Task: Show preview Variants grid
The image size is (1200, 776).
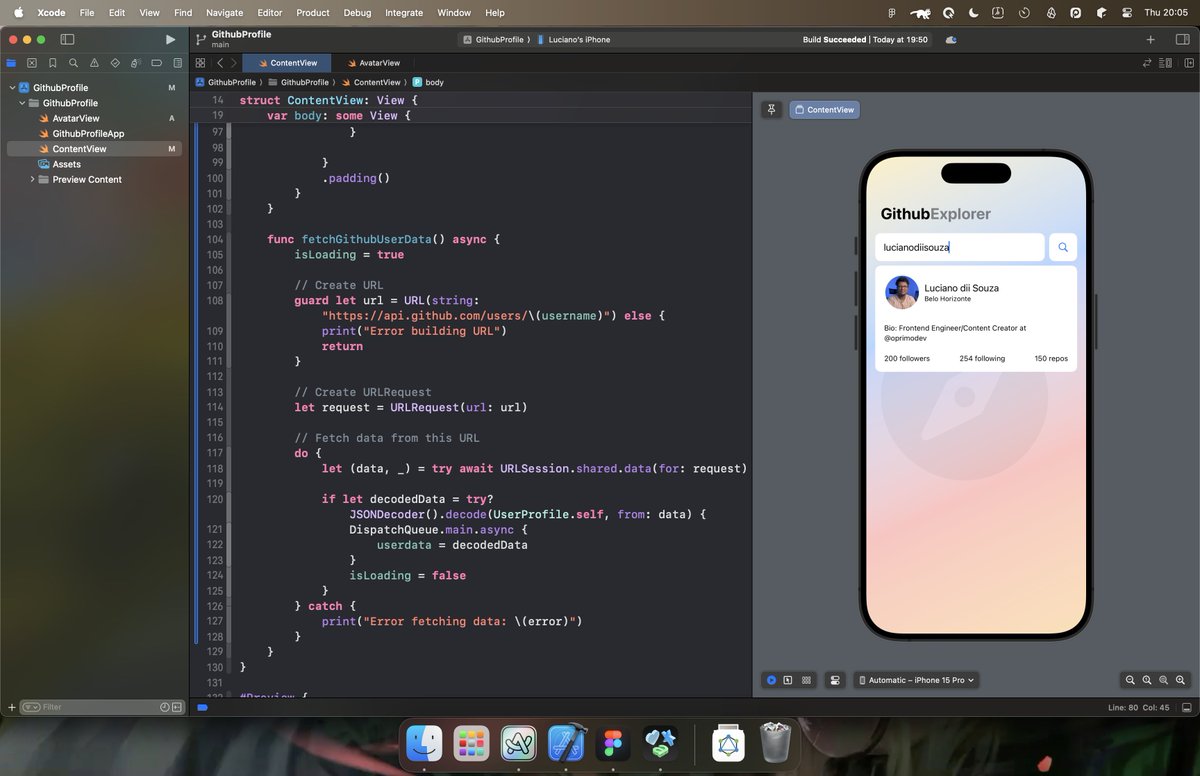Action: (806, 680)
